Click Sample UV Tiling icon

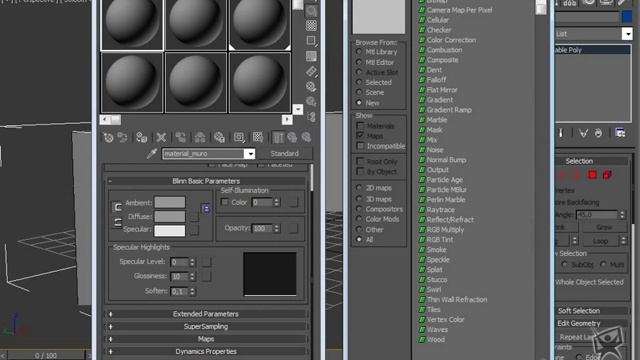point(311,40)
